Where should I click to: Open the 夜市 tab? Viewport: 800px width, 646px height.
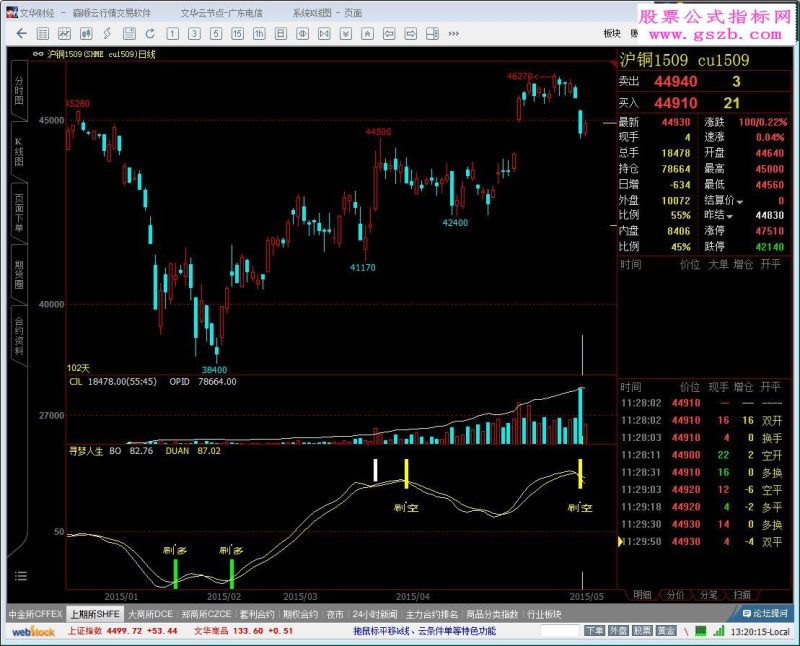335,614
